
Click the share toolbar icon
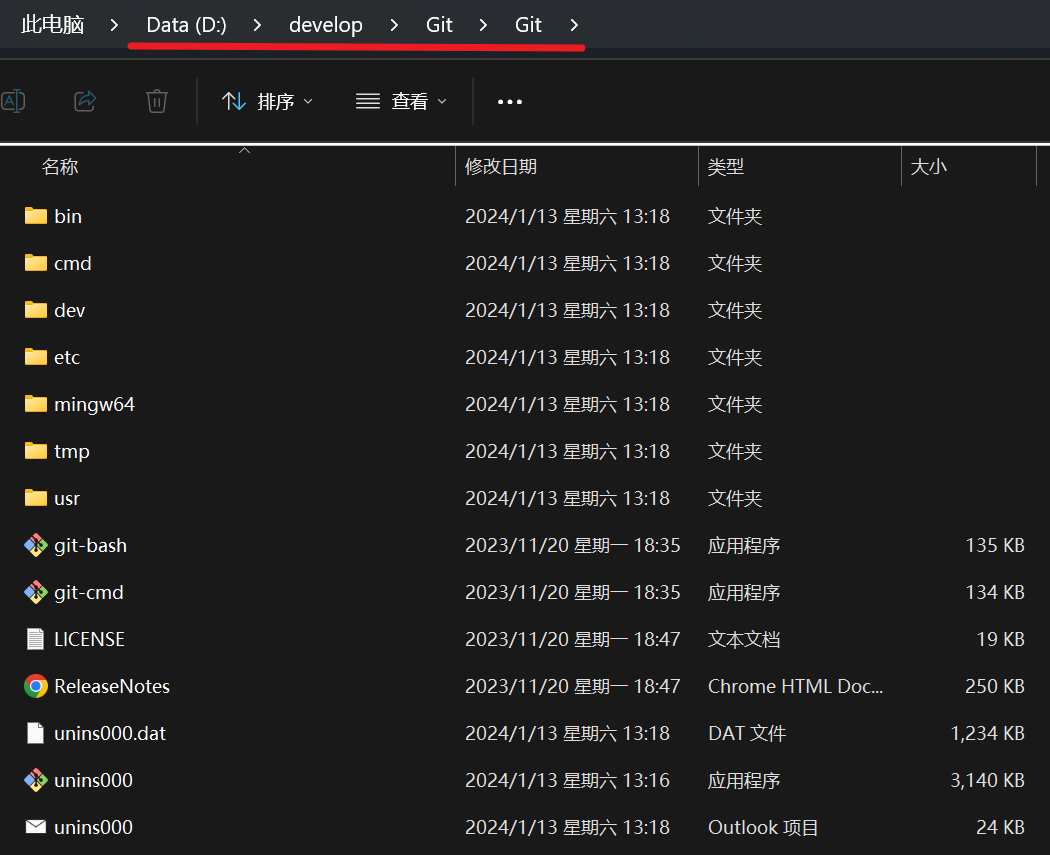(85, 102)
